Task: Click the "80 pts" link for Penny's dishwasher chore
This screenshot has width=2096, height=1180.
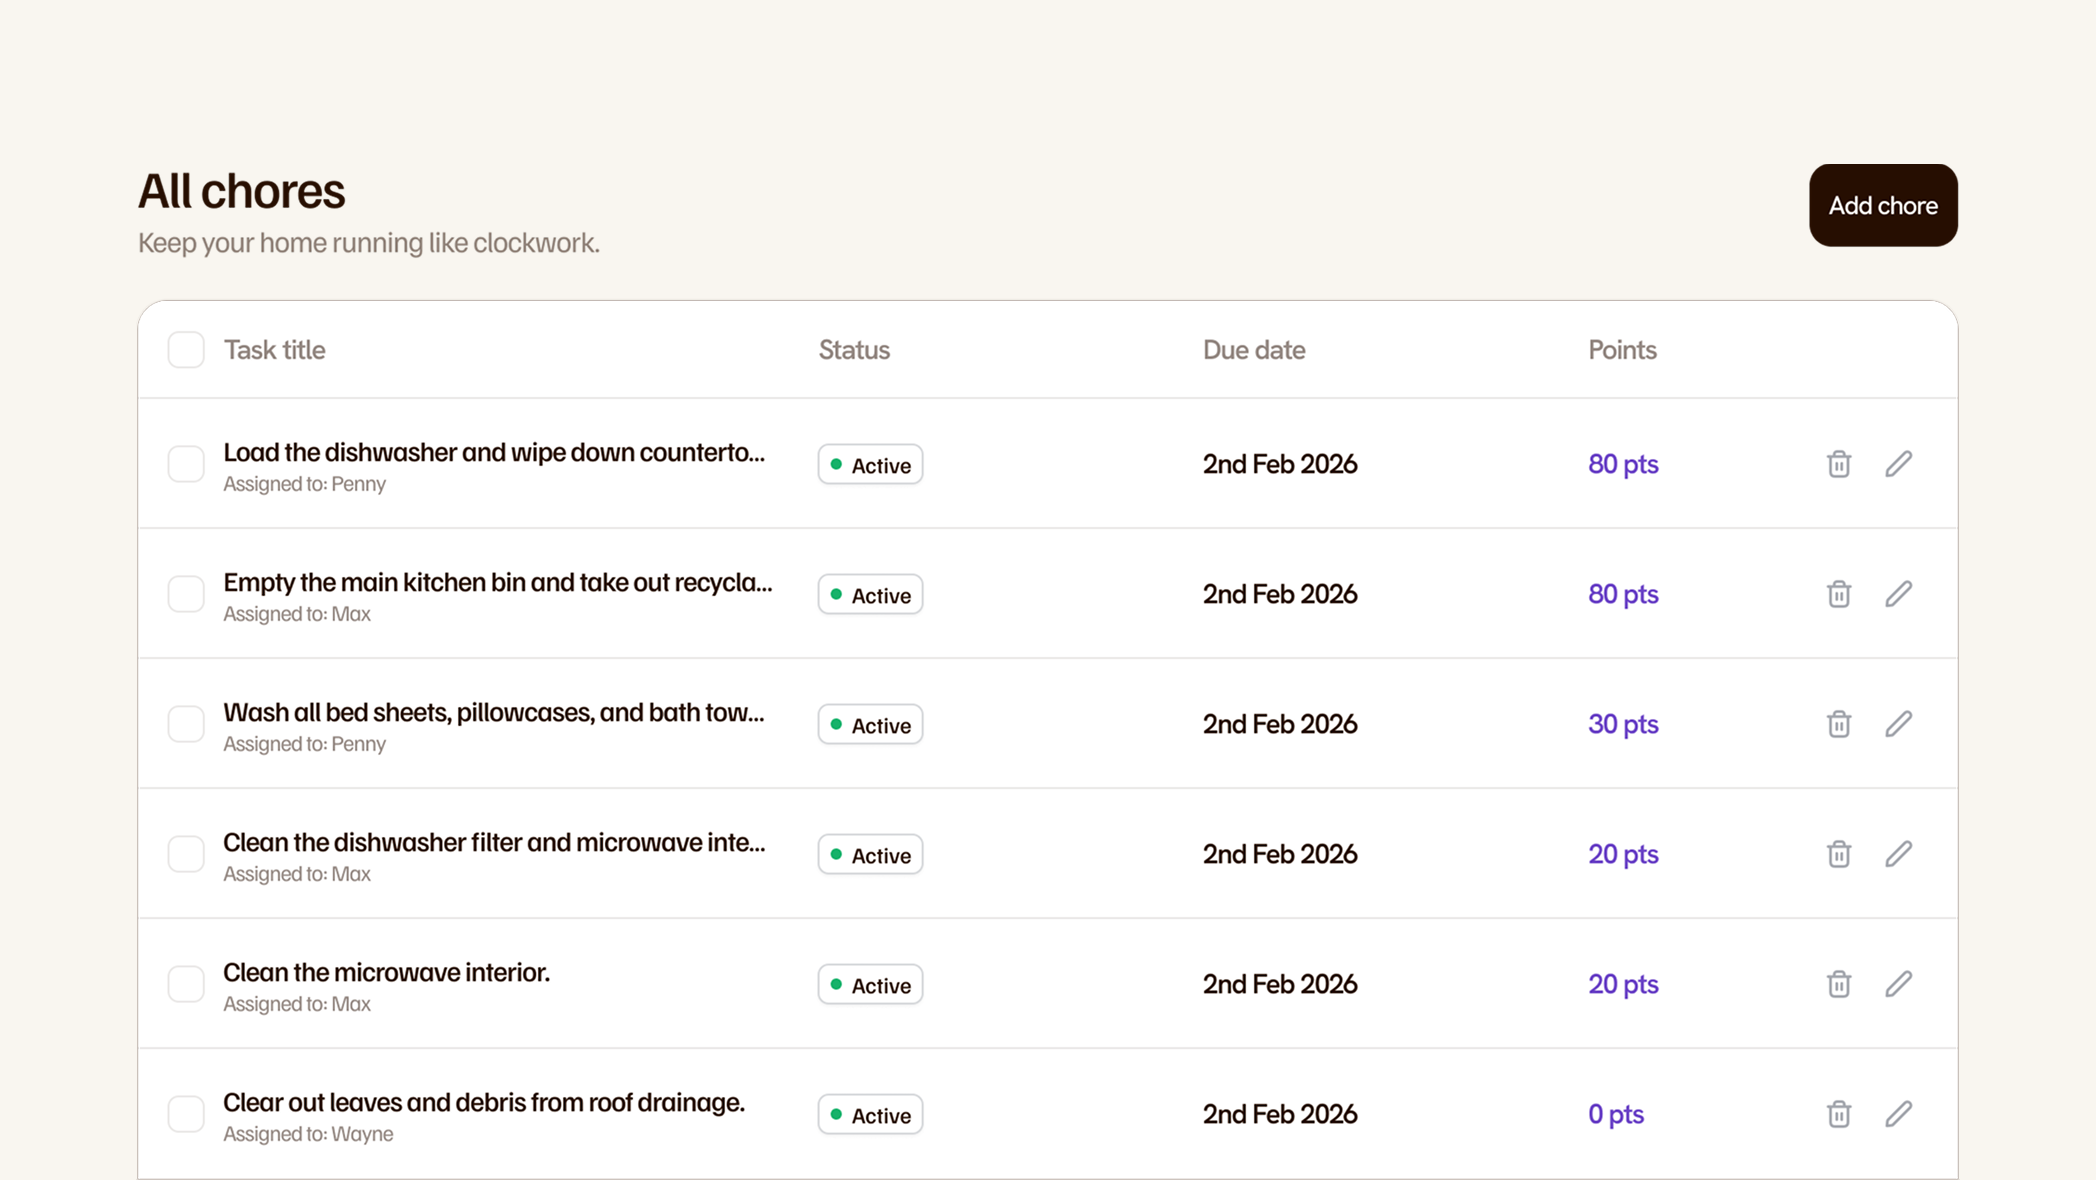Action: [1623, 464]
